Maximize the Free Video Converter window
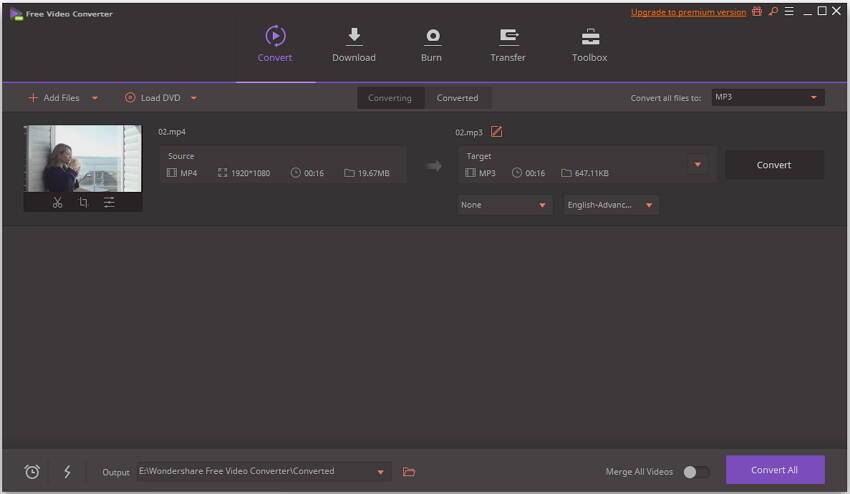The image size is (850, 494). (x=822, y=11)
